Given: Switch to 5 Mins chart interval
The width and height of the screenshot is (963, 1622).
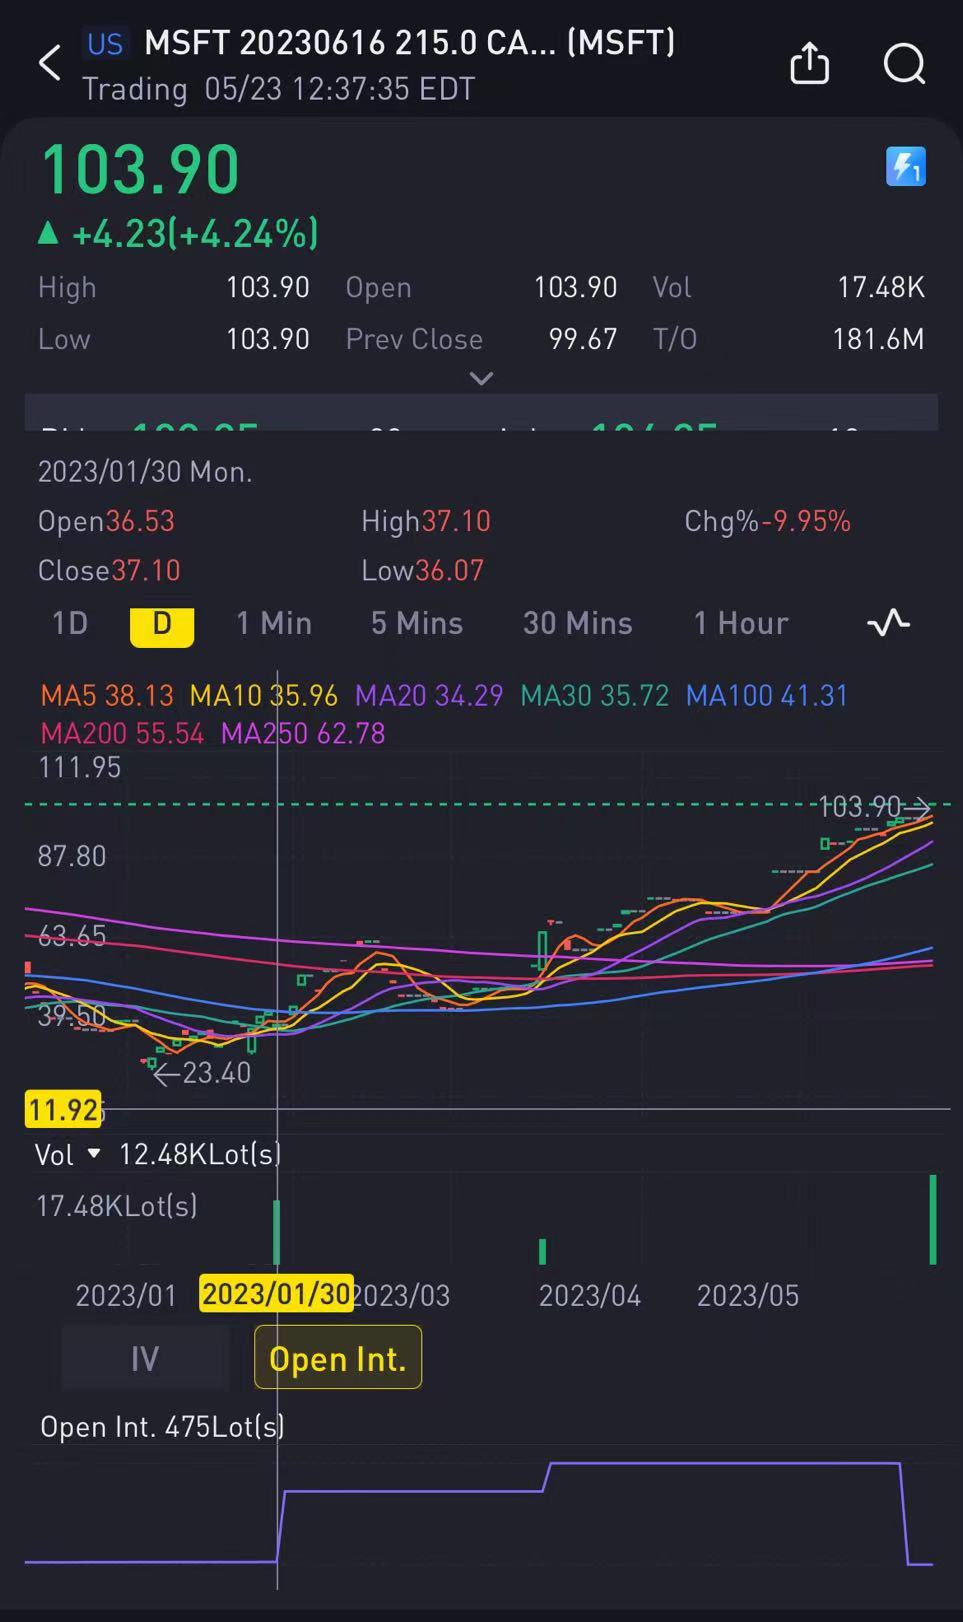Looking at the screenshot, I should (417, 623).
